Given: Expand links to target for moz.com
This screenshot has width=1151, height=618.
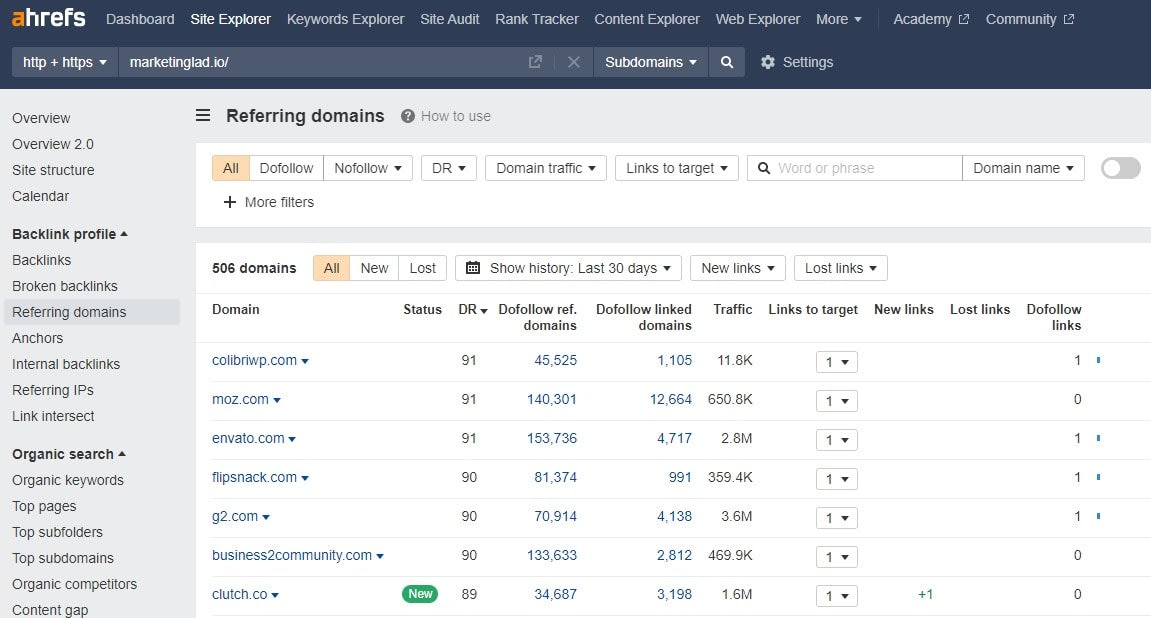Looking at the screenshot, I should click(x=837, y=401).
